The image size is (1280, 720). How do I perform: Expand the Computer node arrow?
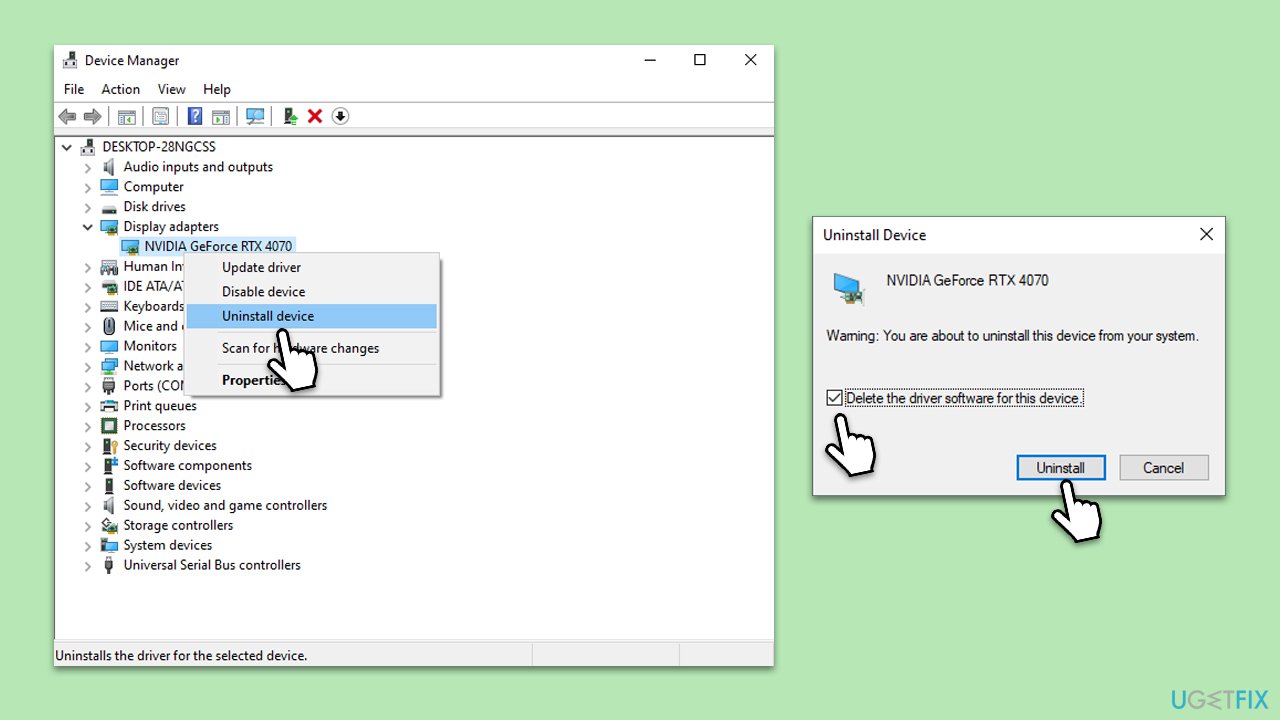[88, 187]
